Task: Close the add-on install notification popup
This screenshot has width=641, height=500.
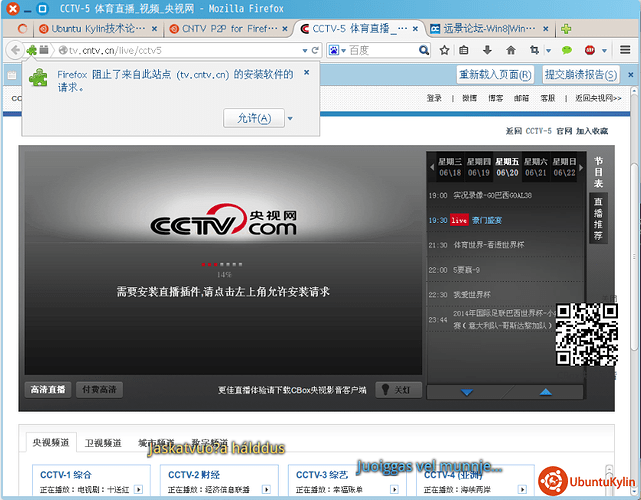Action: point(307,72)
